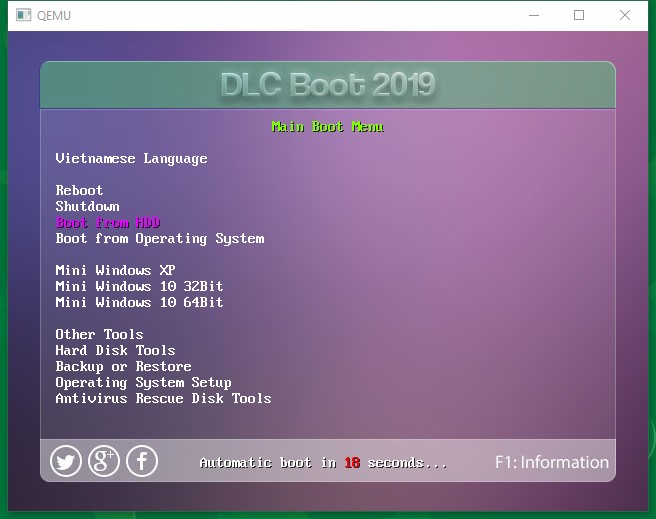Image resolution: width=656 pixels, height=519 pixels.
Task: Open Backup or Restore entry
Action: pyautogui.click(x=123, y=366)
